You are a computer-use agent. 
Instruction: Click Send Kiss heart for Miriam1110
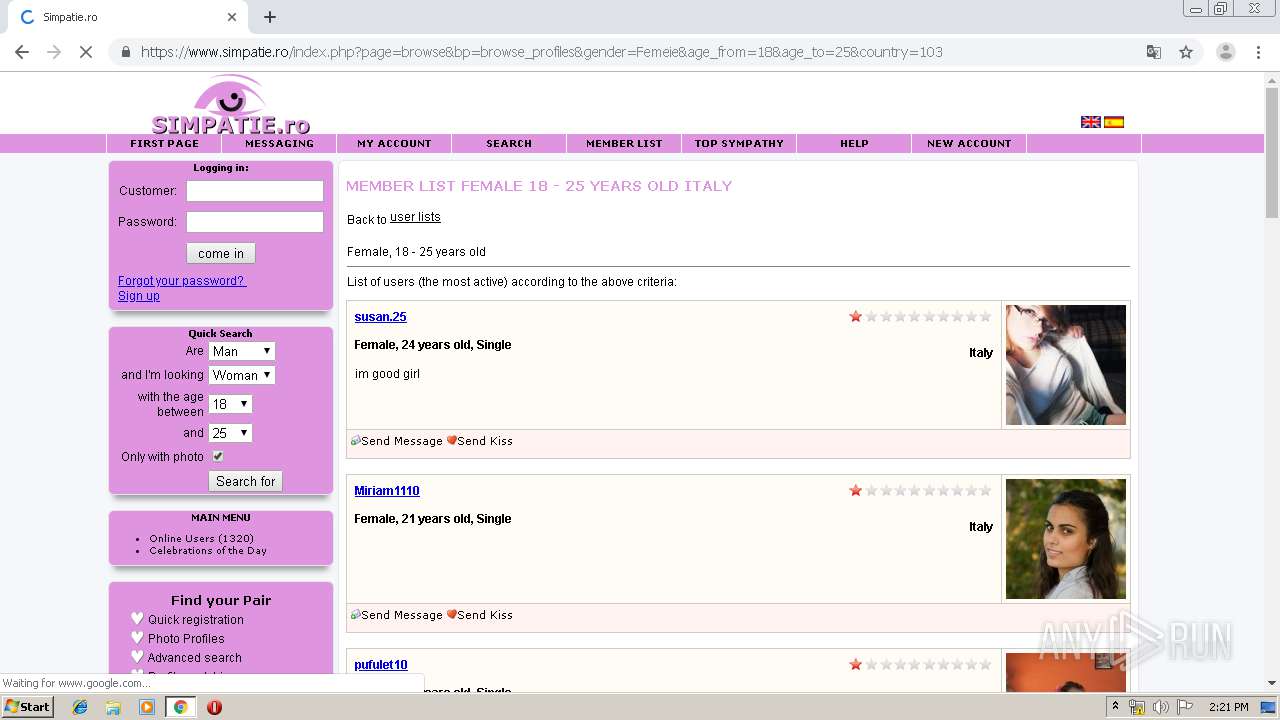coord(451,614)
